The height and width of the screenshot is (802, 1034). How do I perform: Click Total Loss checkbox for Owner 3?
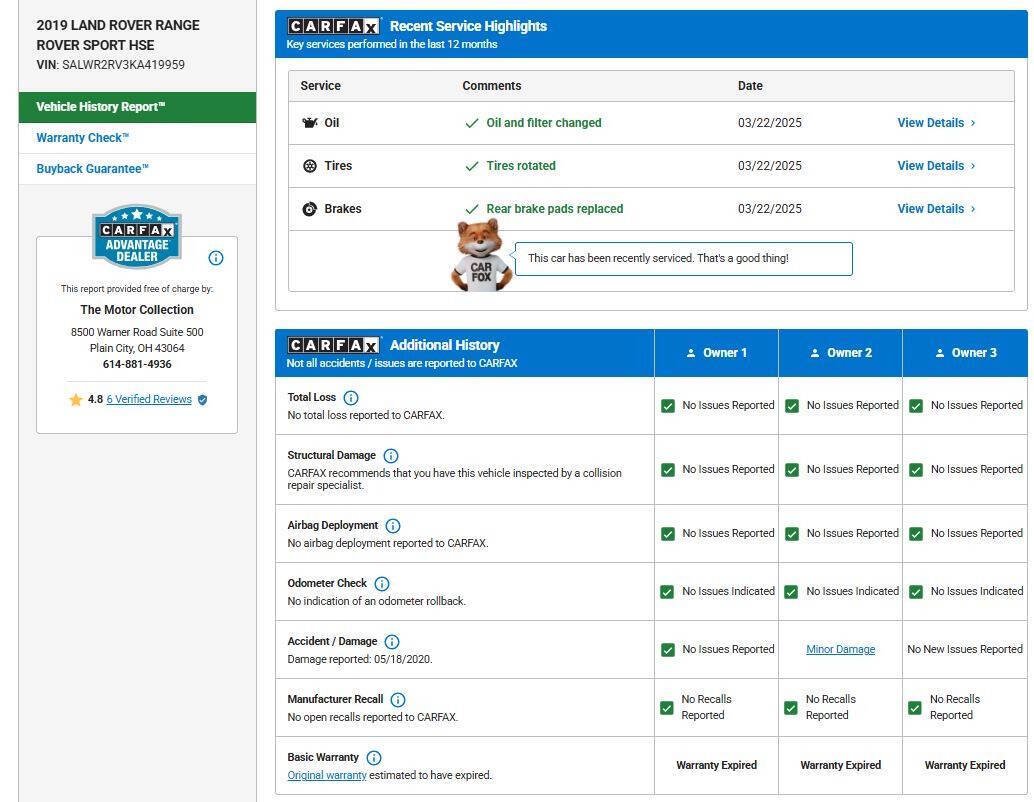click(916, 406)
